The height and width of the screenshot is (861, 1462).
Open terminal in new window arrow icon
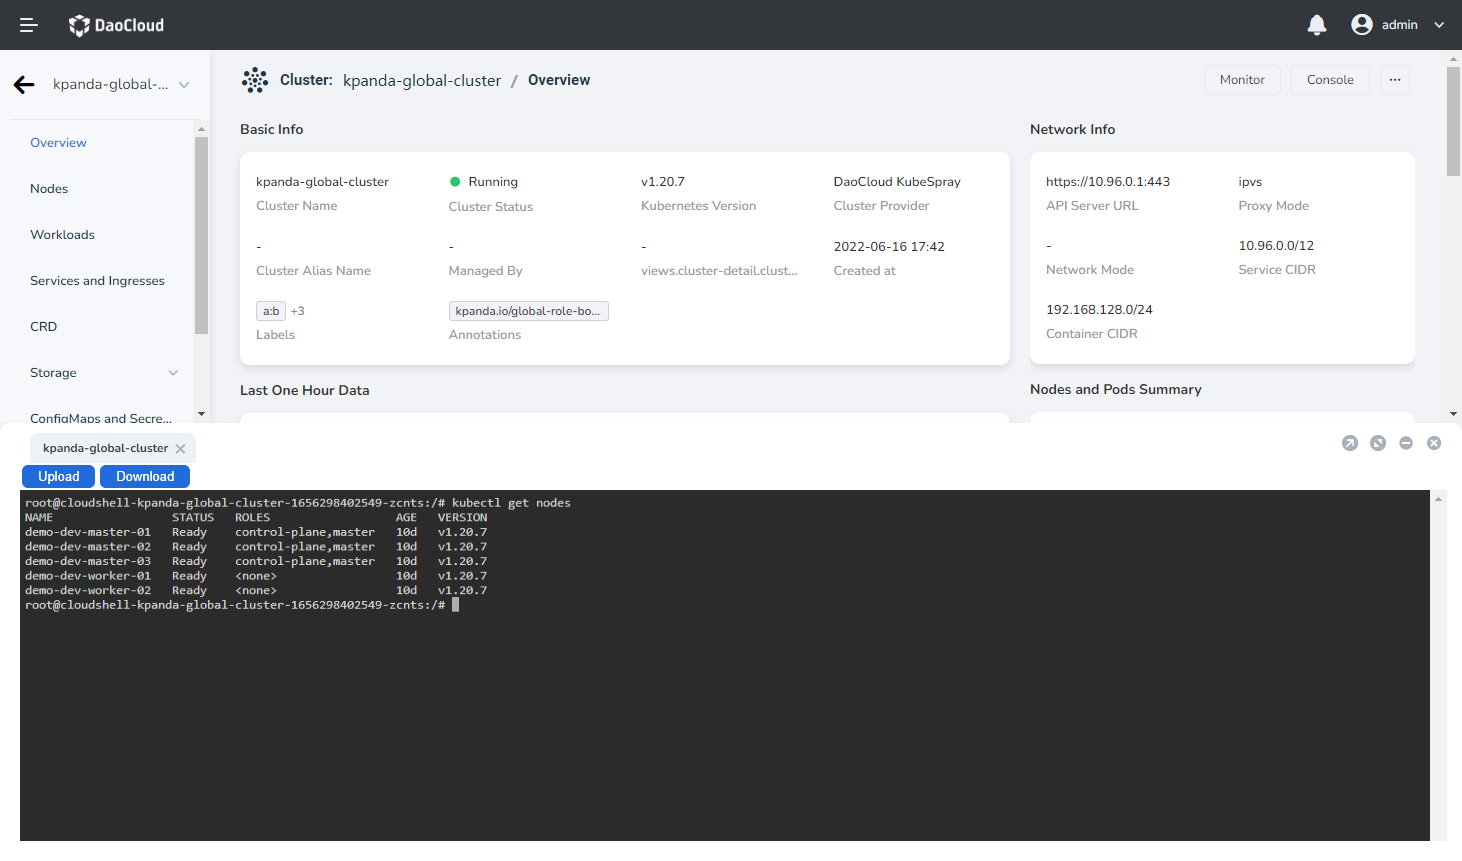click(1350, 443)
